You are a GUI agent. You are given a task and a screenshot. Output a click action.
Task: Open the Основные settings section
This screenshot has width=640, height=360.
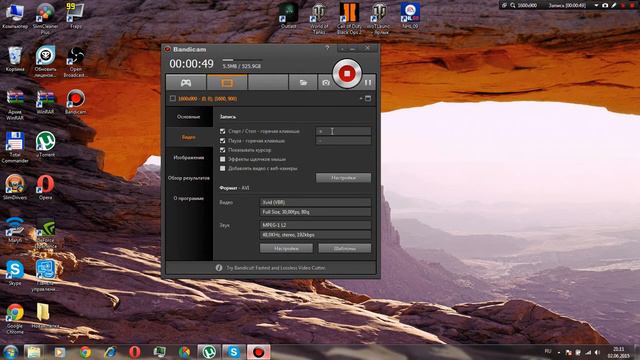pos(189,117)
